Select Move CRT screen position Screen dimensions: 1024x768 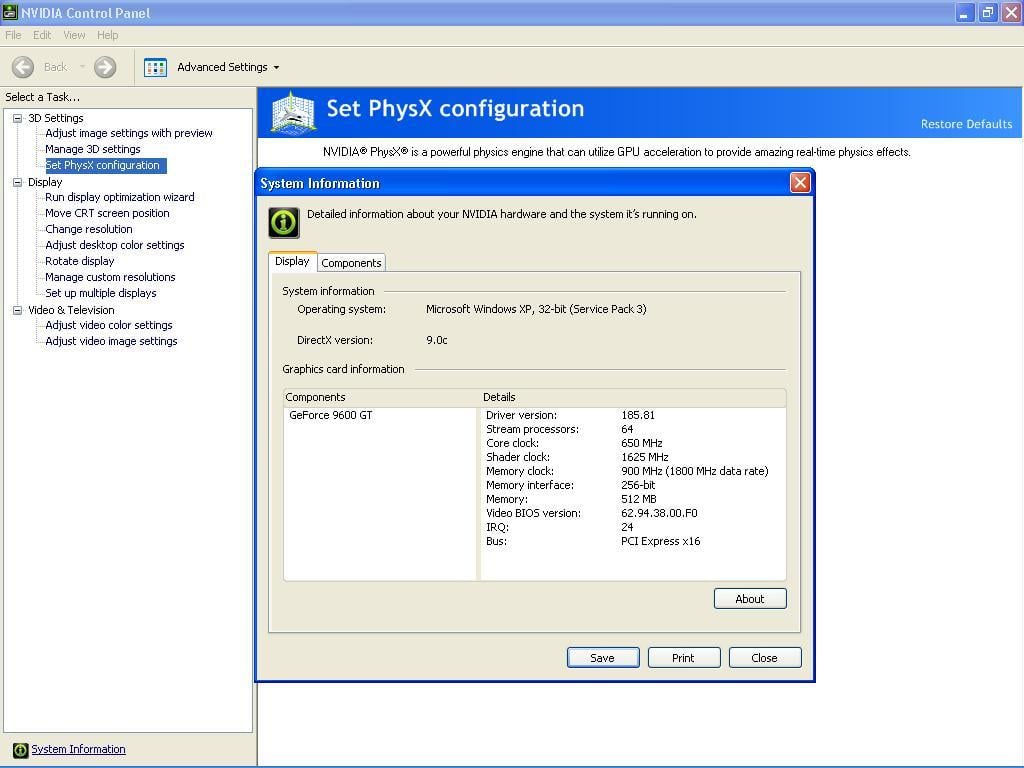pos(107,214)
